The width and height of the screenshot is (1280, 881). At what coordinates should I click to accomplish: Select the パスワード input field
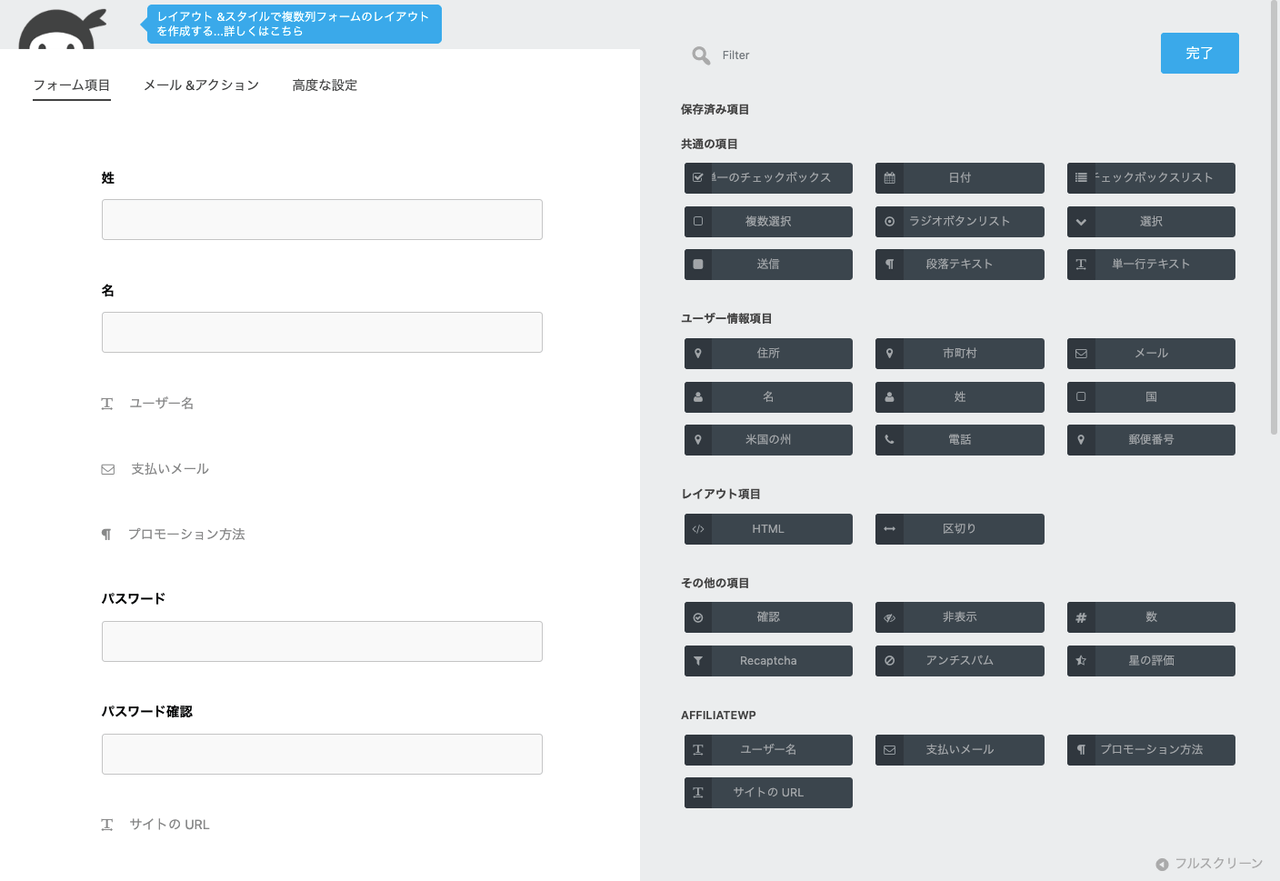coord(322,641)
